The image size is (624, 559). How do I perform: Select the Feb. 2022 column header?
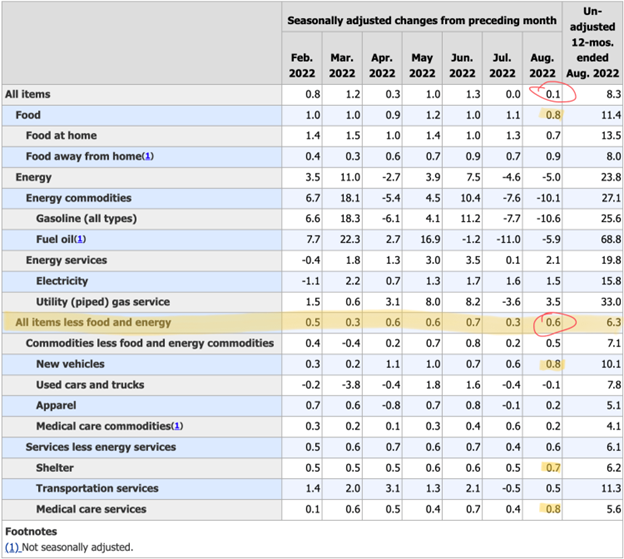click(301, 65)
